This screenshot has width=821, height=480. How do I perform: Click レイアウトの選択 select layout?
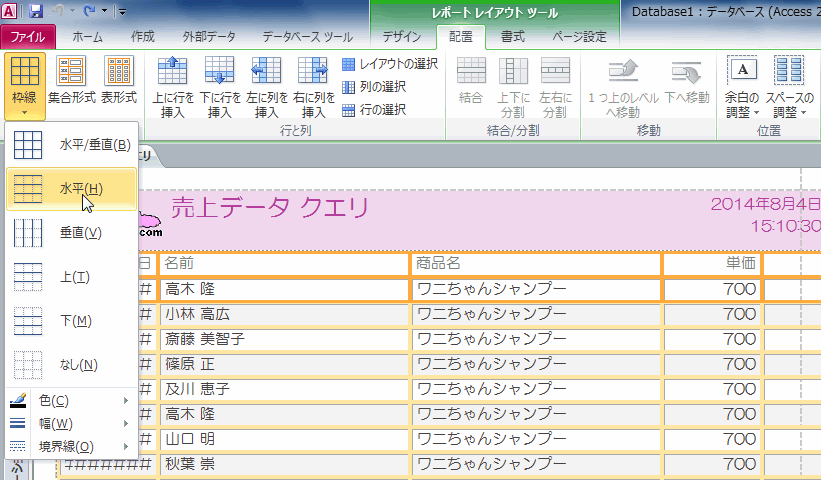click(390, 64)
